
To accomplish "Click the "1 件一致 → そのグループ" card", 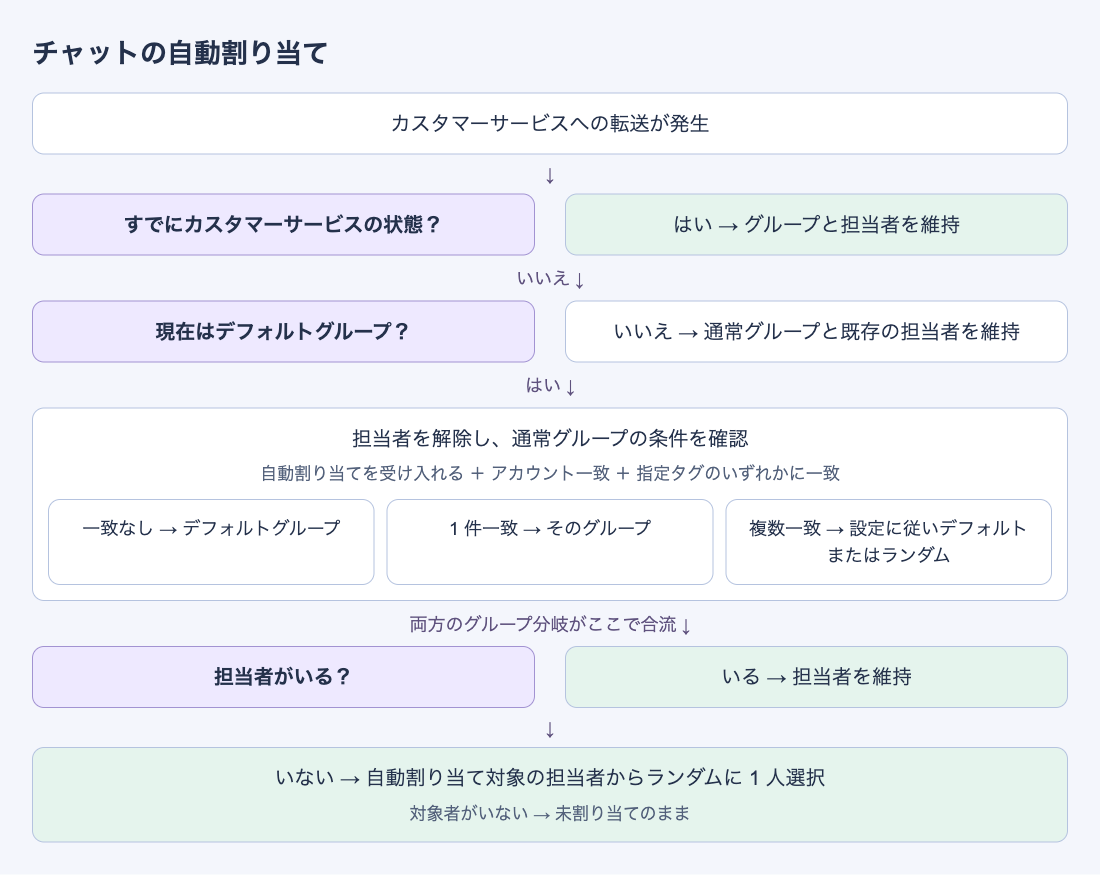I will [550, 542].
